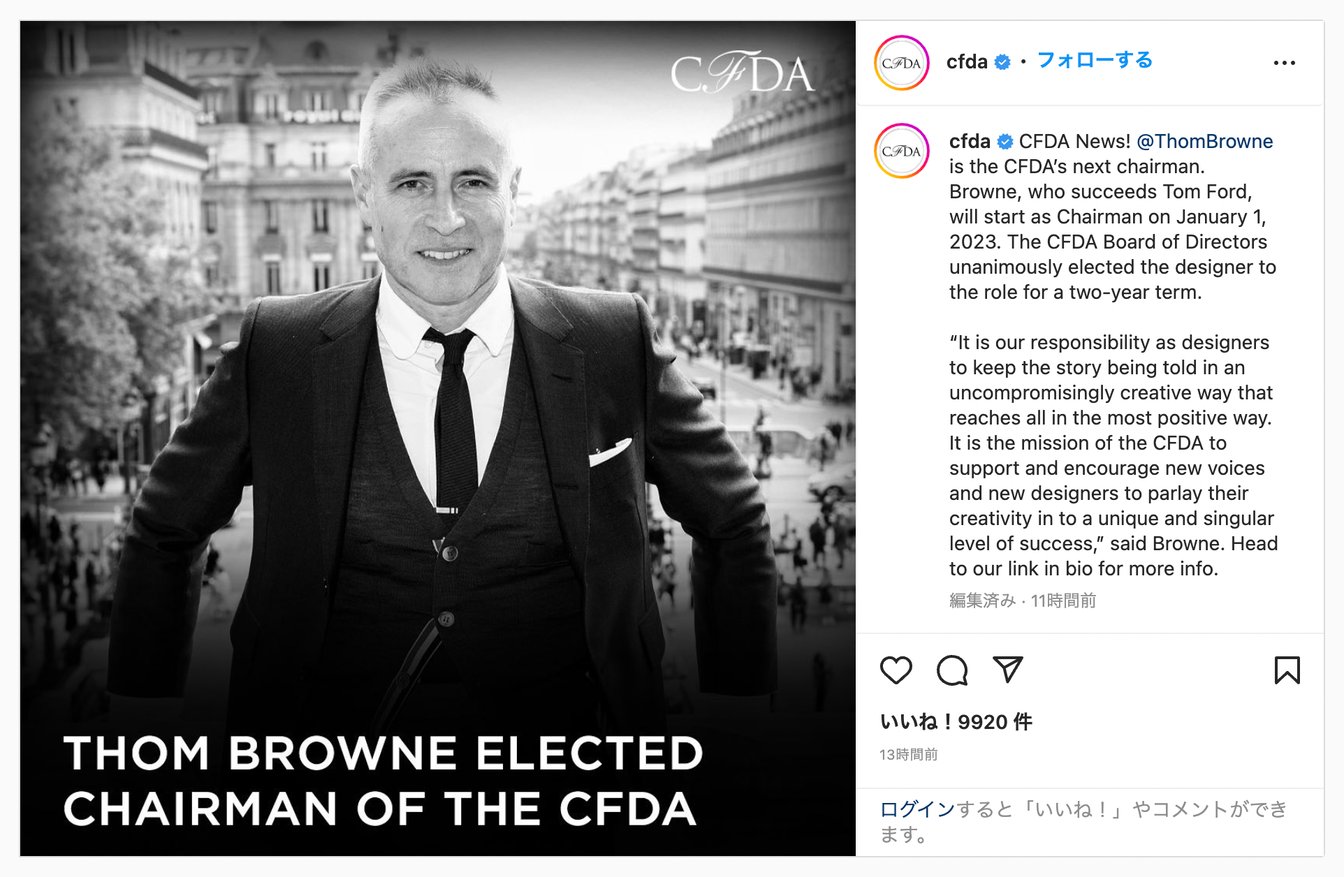Open the cfda username in the caption
1344x877 pixels.
pos(969,142)
